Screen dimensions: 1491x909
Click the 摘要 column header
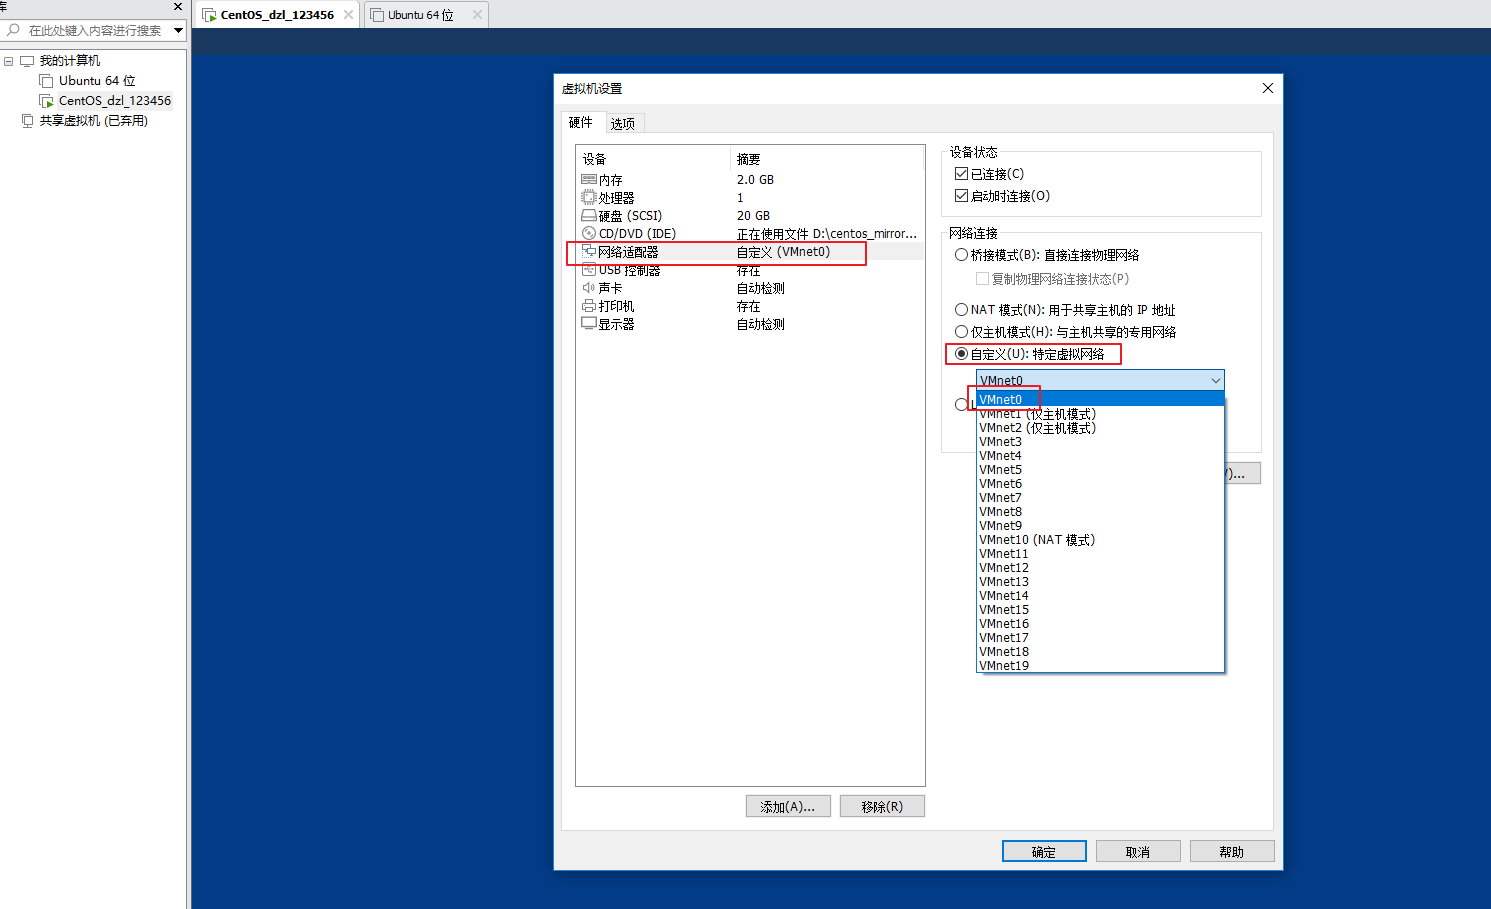click(827, 159)
